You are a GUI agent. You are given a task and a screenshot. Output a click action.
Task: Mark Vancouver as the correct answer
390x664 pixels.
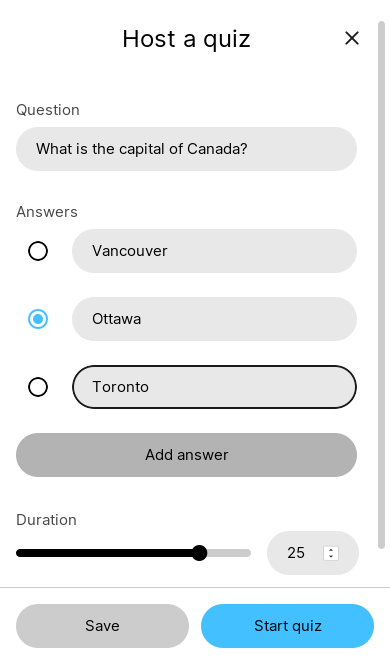click(38, 251)
